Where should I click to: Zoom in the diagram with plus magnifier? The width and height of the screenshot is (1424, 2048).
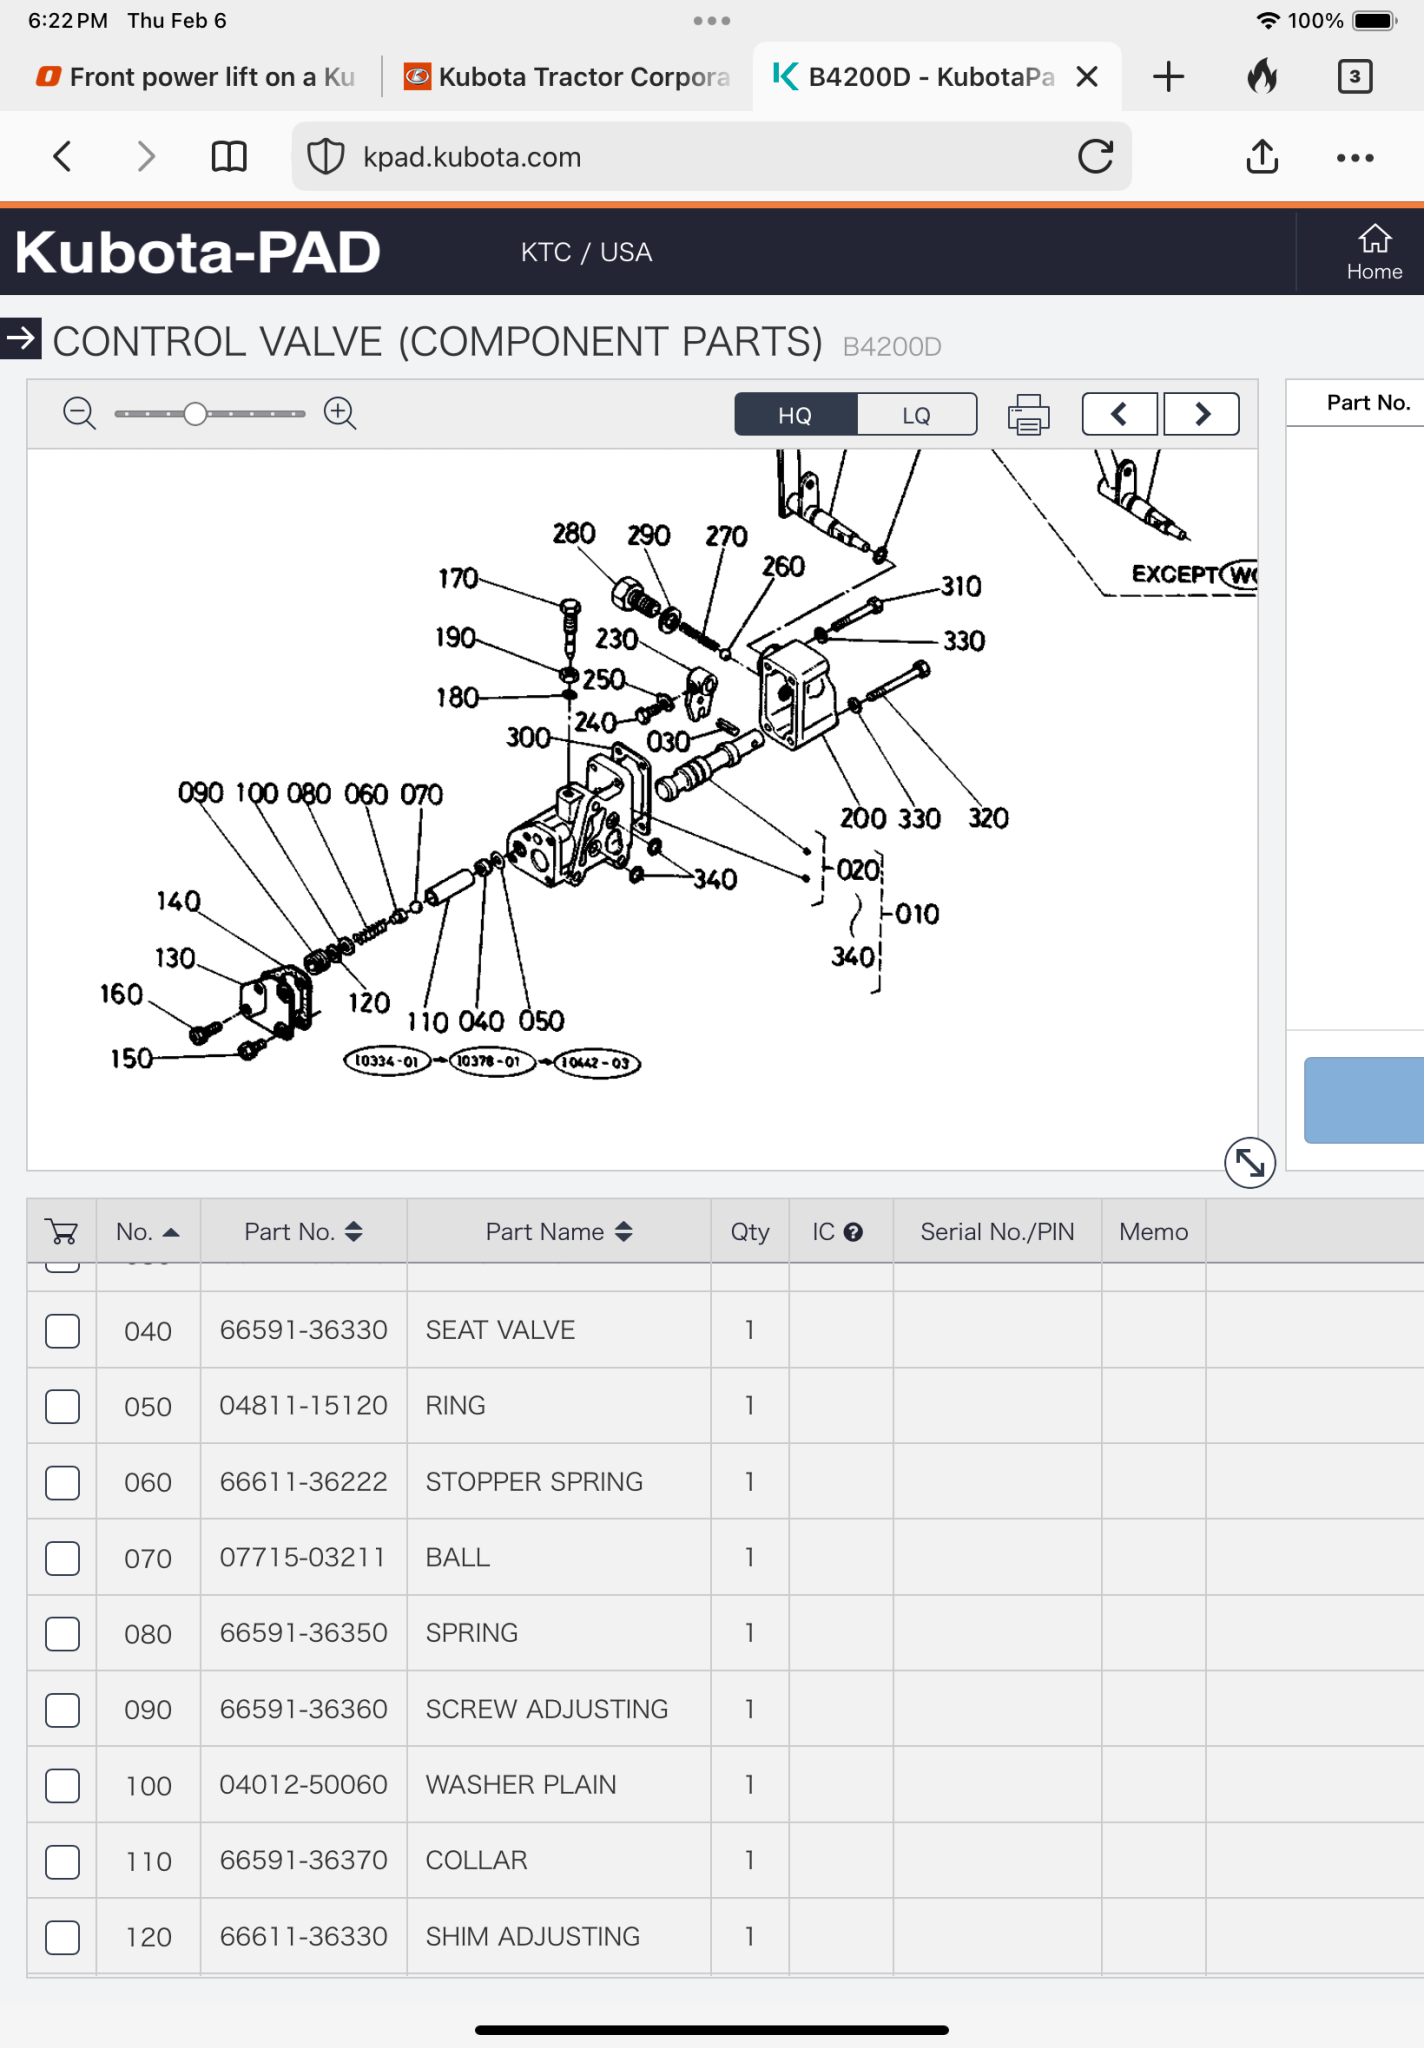340,413
